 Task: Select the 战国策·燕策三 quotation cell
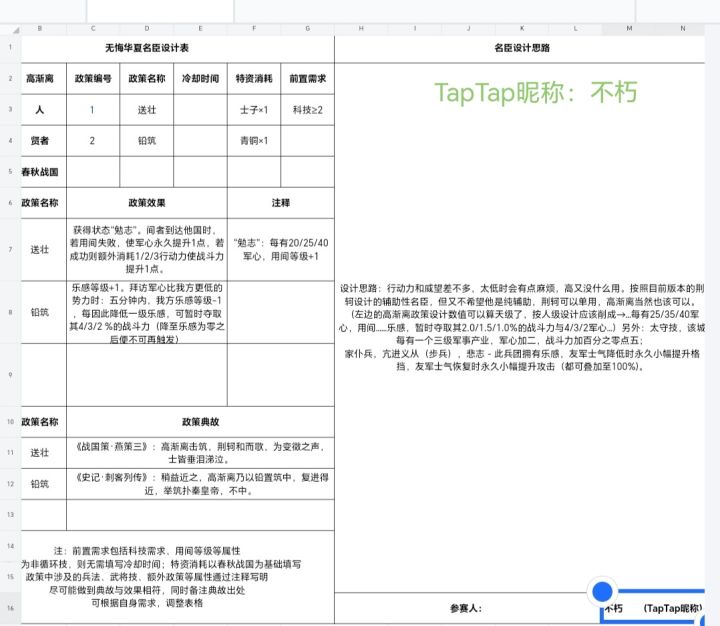point(200,452)
